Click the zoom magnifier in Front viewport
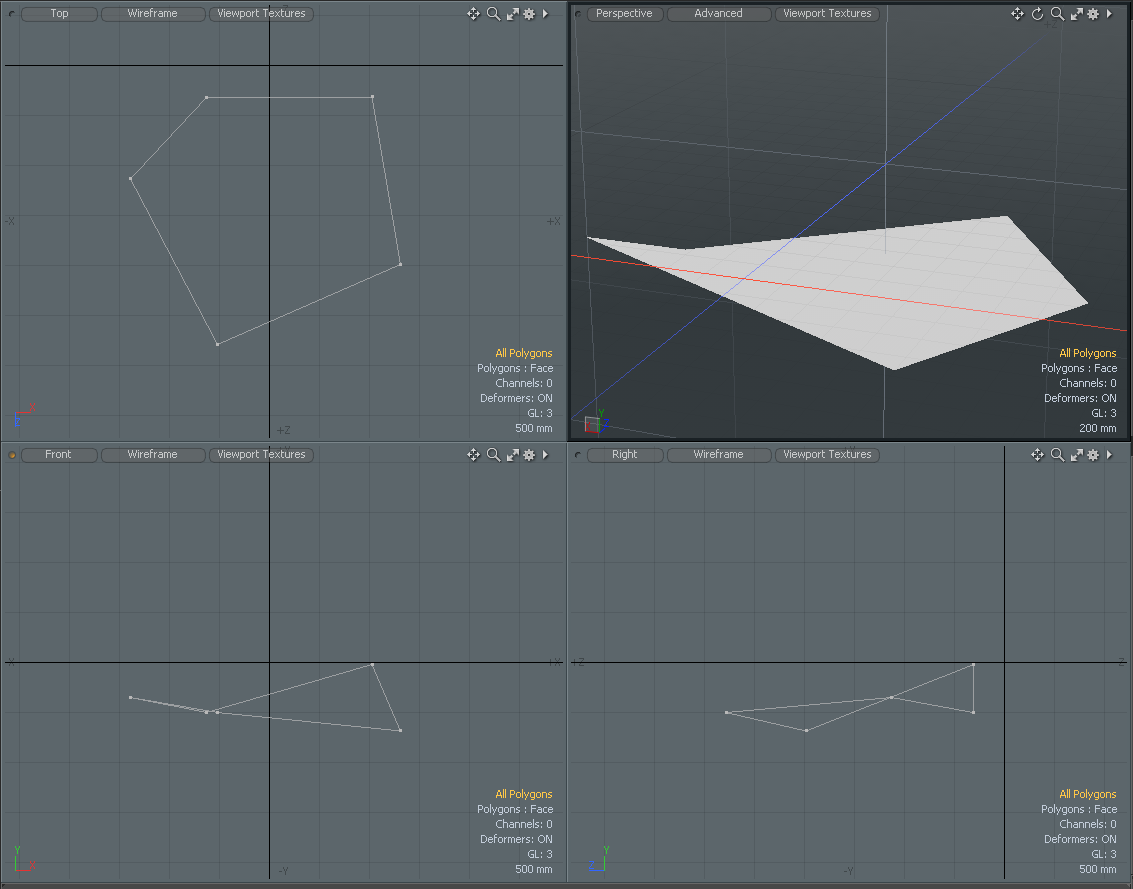The image size is (1133, 889). (493, 455)
